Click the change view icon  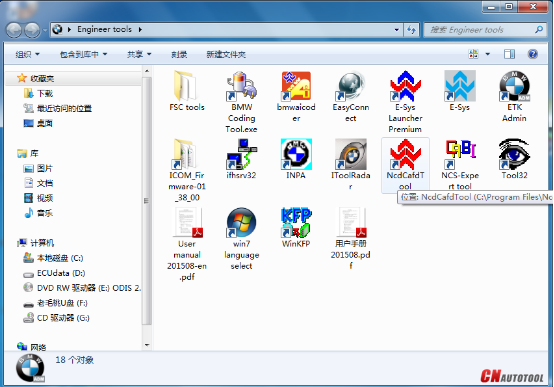point(473,54)
